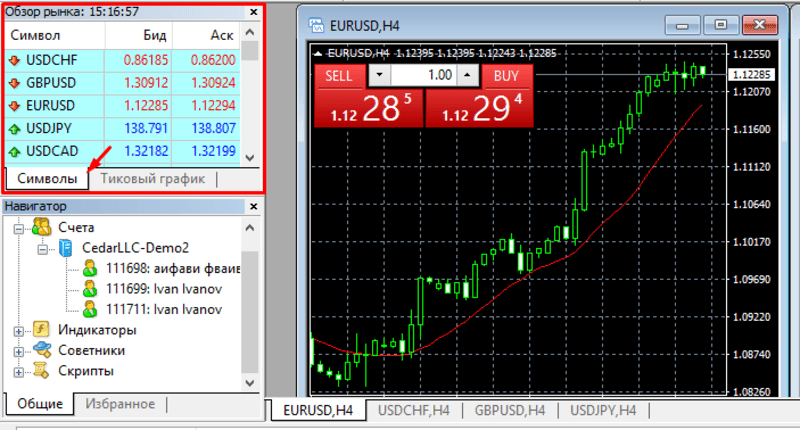Image resolution: width=800 pixels, height=430 pixels.
Task: Collapse the one-click trading panel triangle on chart
Action: [318, 53]
